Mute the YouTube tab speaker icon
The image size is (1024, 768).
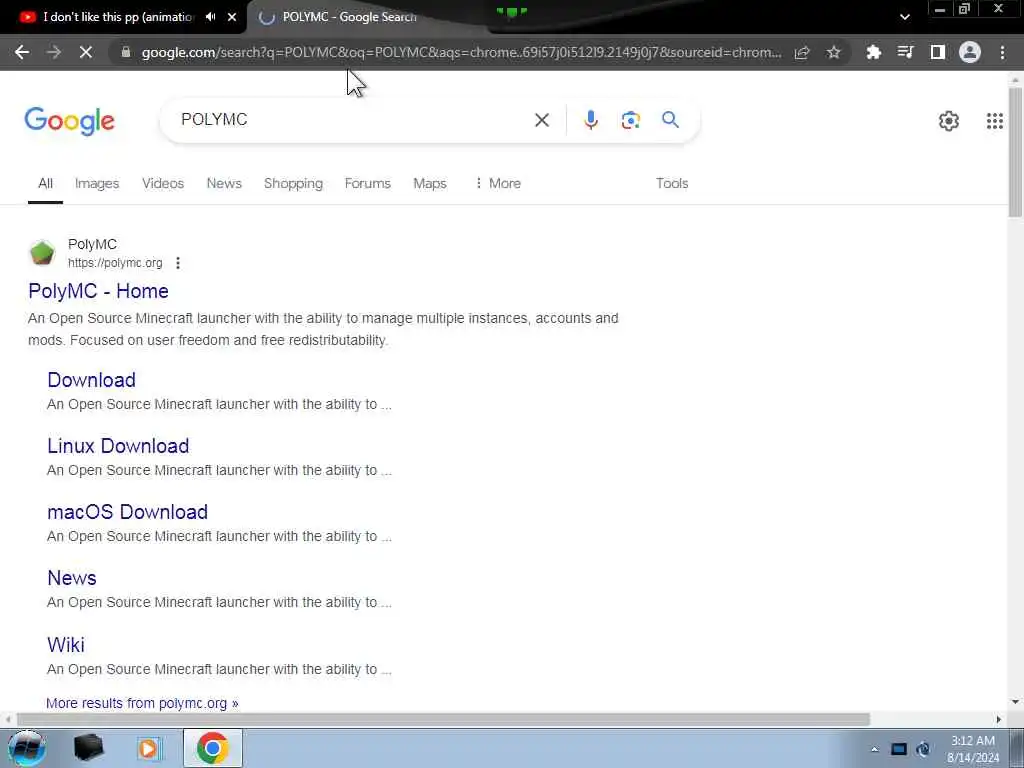coord(210,17)
